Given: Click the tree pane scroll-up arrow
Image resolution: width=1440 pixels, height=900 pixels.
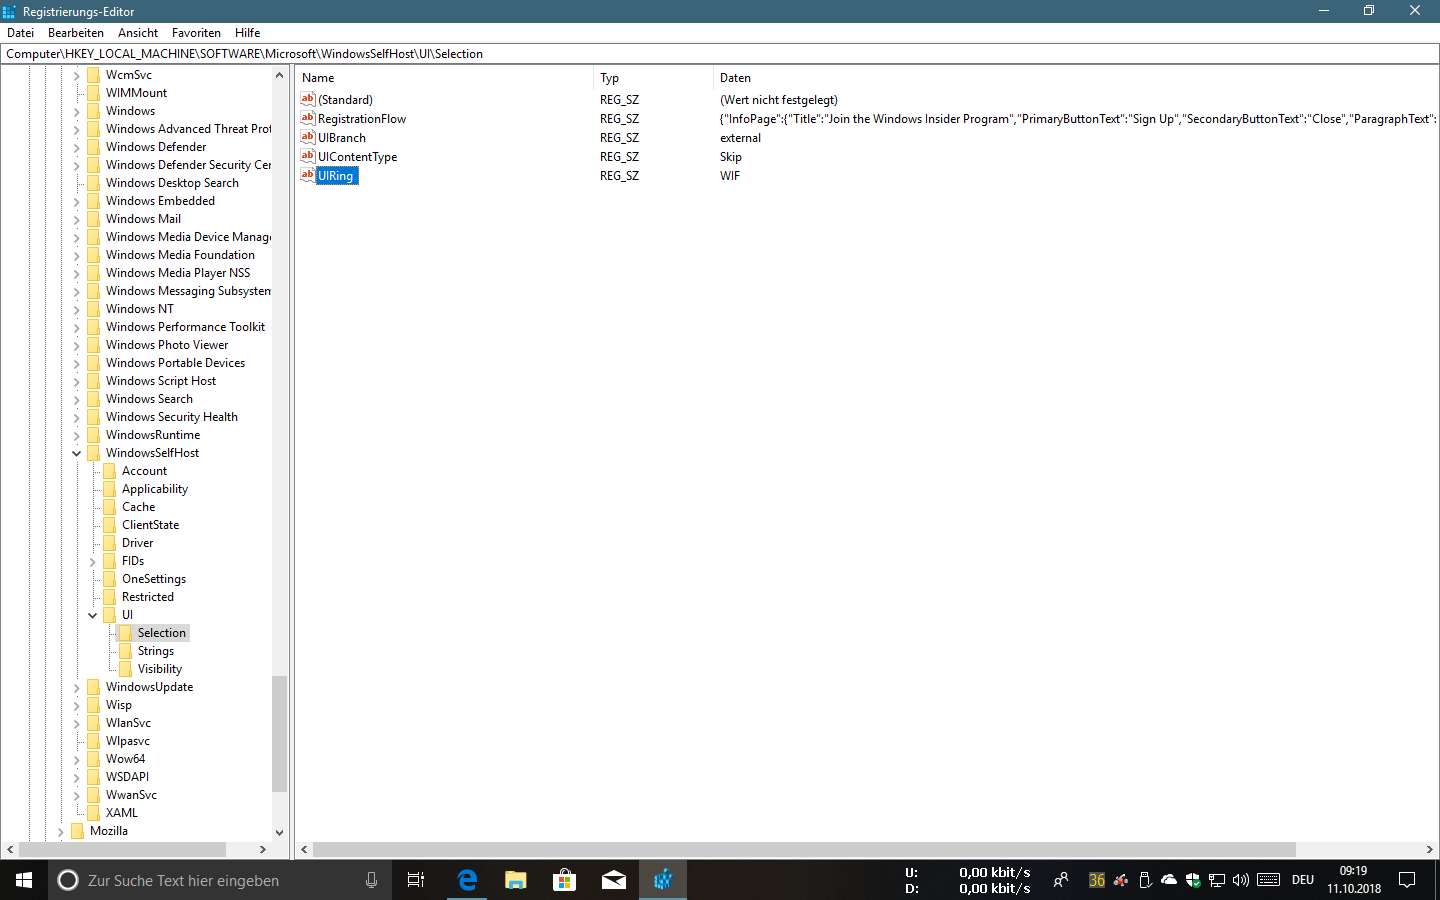Looking at the screenshot, I should coord(279,75).
